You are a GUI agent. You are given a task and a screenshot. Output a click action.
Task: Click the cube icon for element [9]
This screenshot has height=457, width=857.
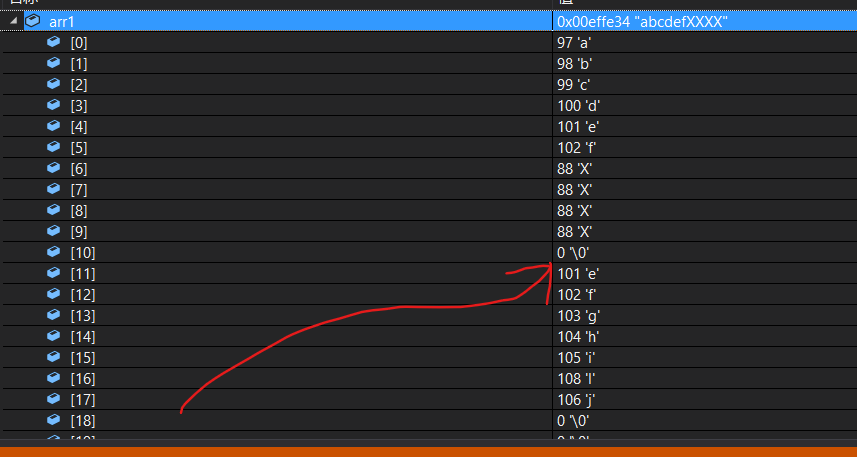(54, 231)
